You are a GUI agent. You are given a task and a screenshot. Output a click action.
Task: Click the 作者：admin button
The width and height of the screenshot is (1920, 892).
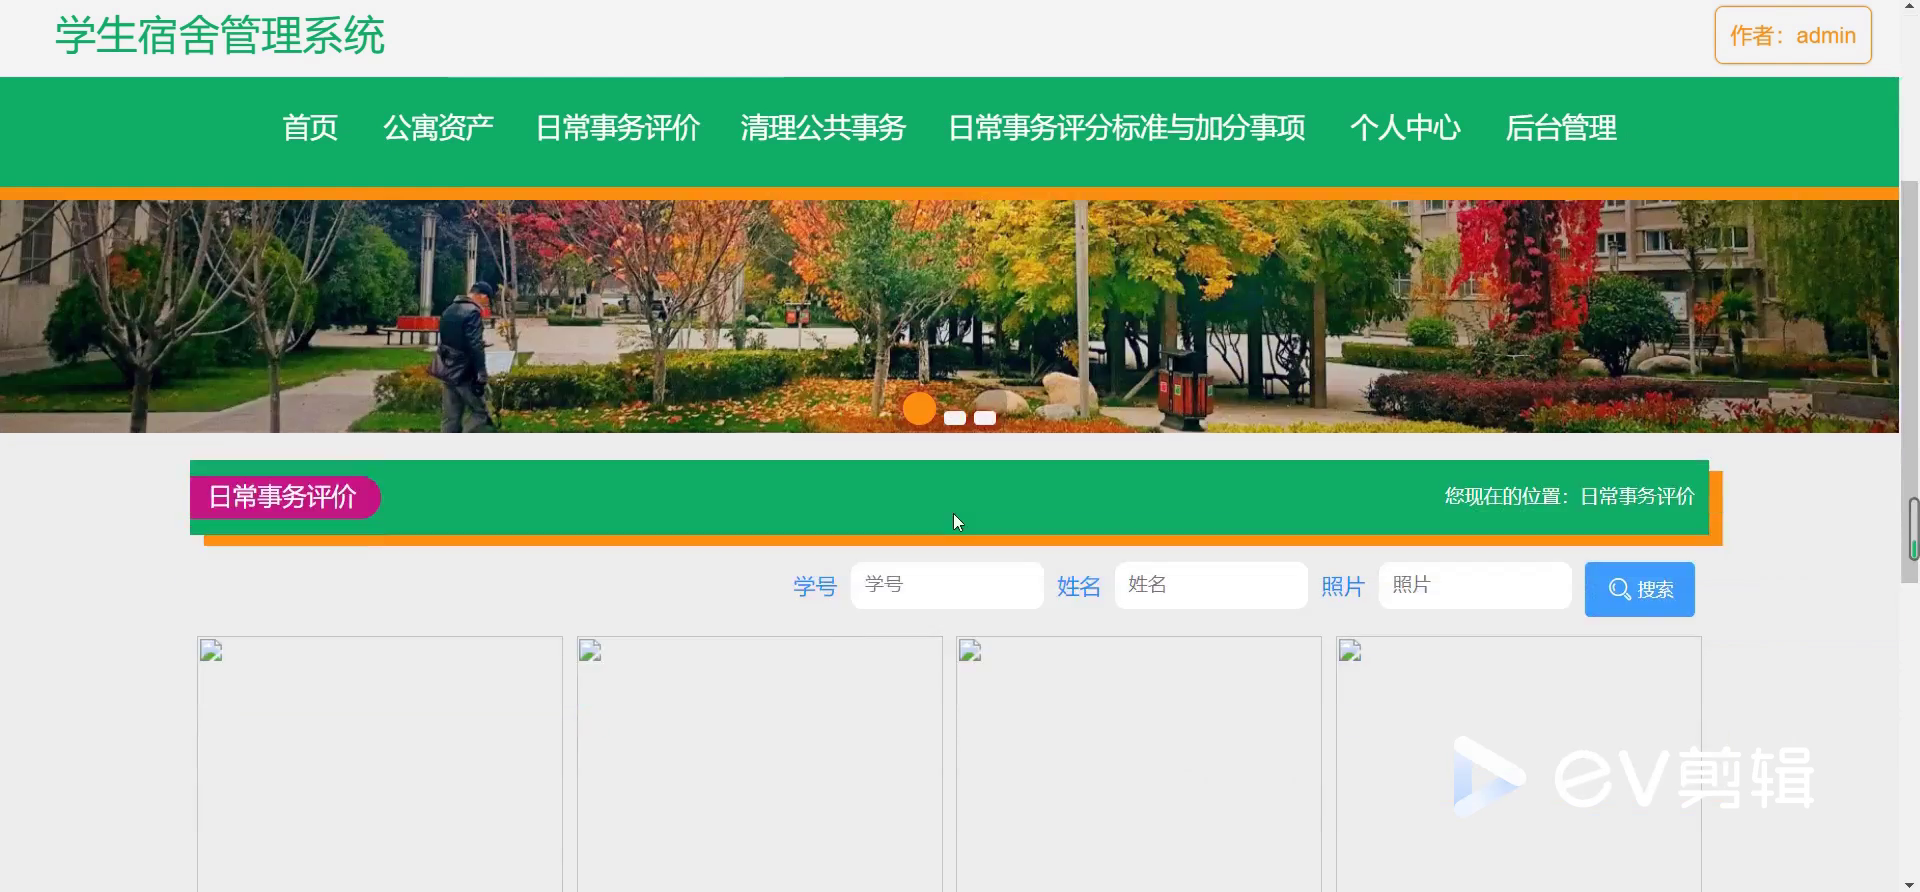coord(1793,35)
